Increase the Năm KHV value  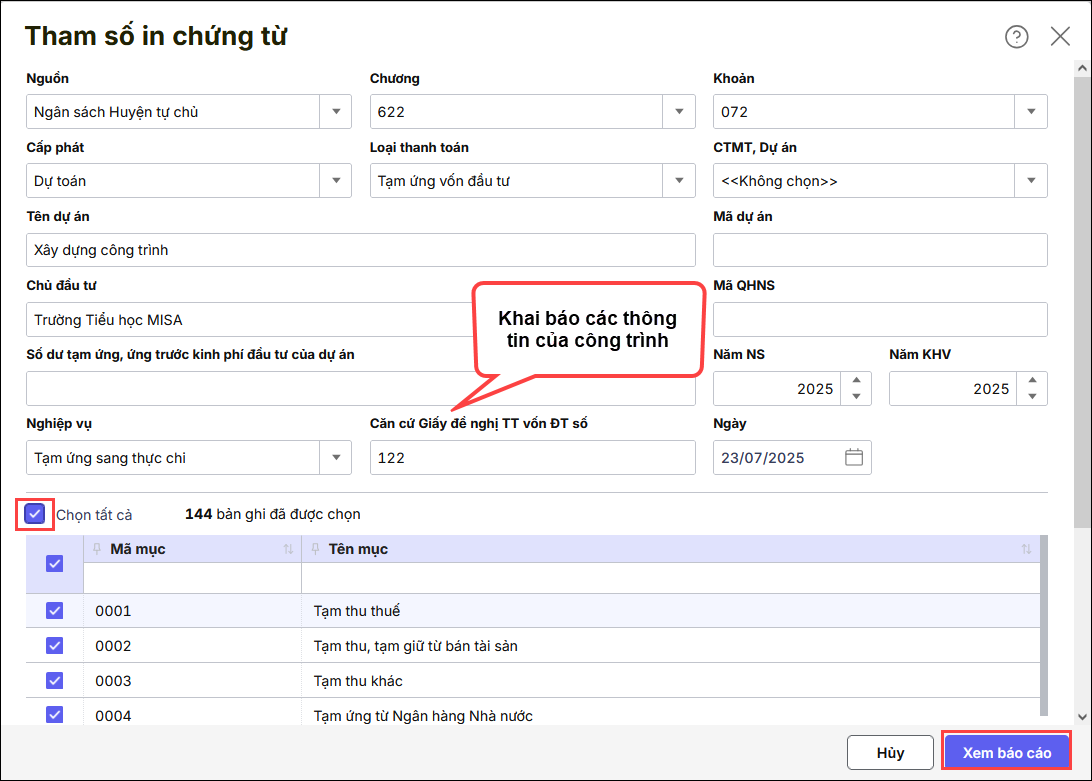click(1032, 380)
